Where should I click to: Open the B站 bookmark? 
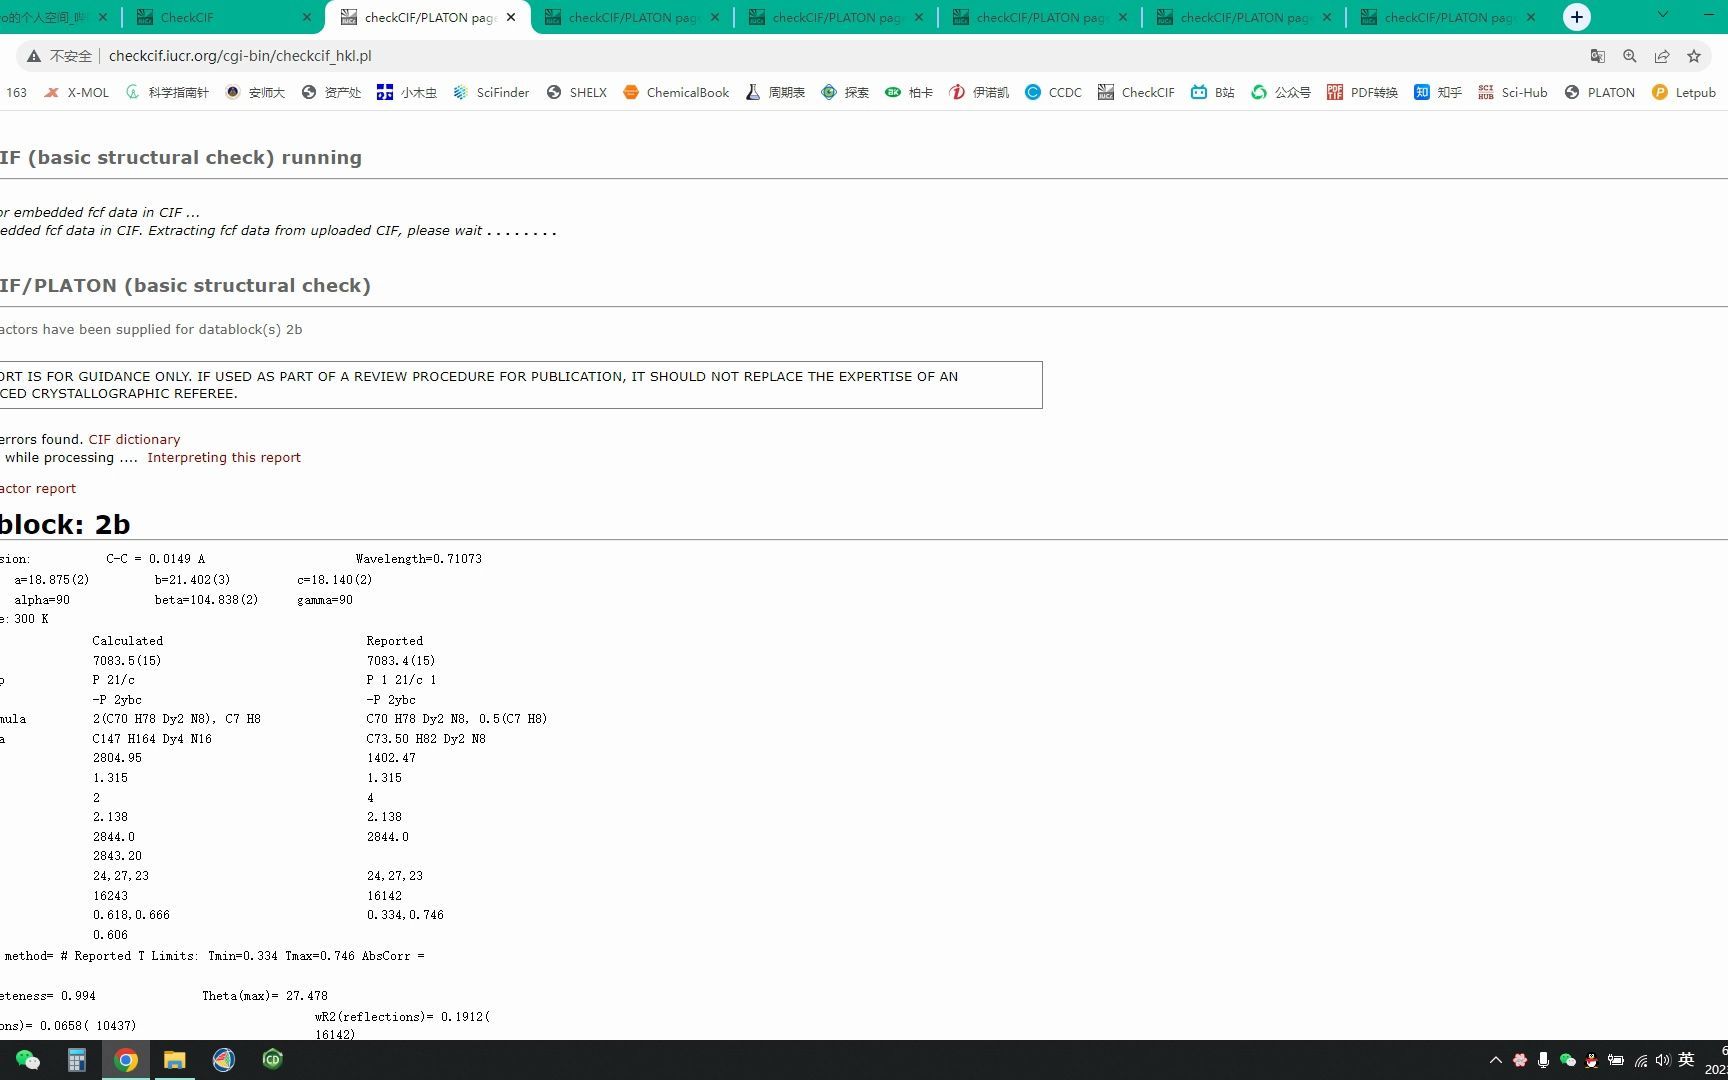1213,92
